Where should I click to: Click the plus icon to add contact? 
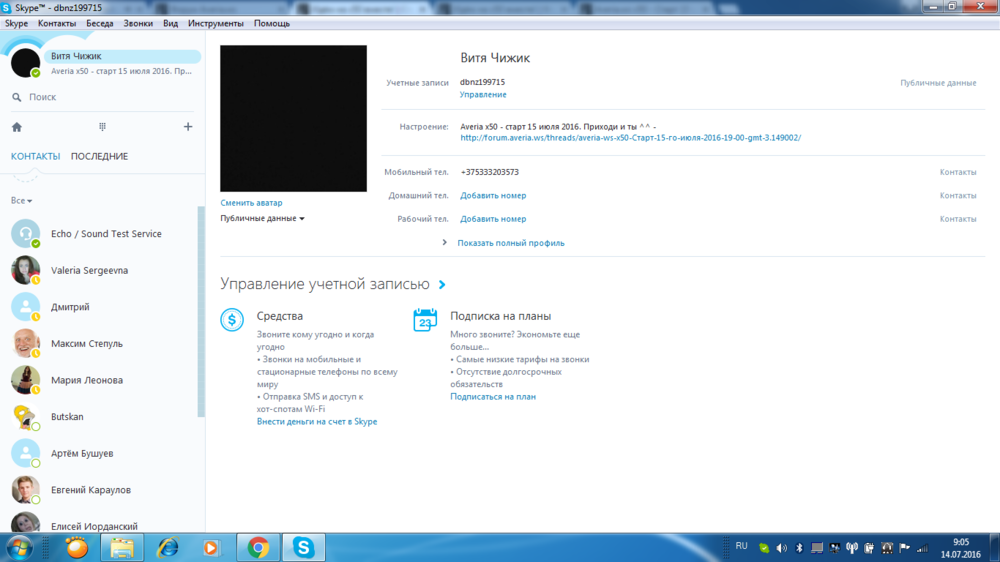tap(188, 127)
